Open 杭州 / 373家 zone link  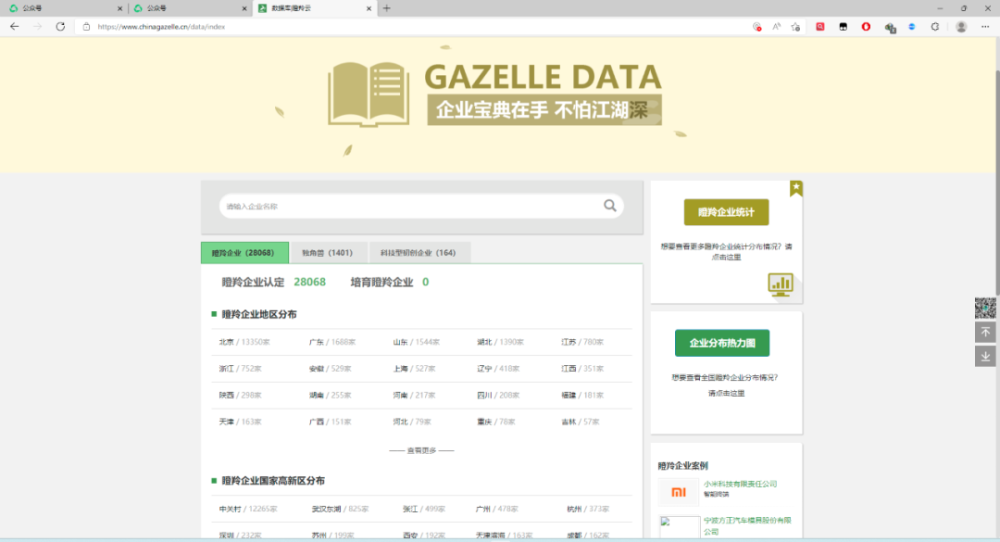point(588,509)
